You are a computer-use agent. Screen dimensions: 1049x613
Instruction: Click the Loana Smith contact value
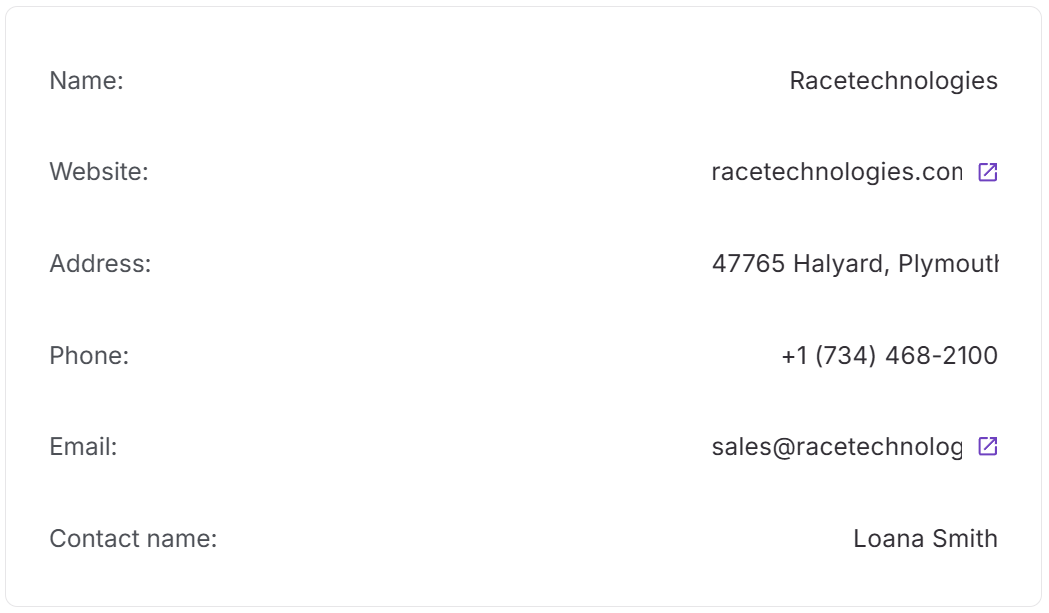coord(925,539)
